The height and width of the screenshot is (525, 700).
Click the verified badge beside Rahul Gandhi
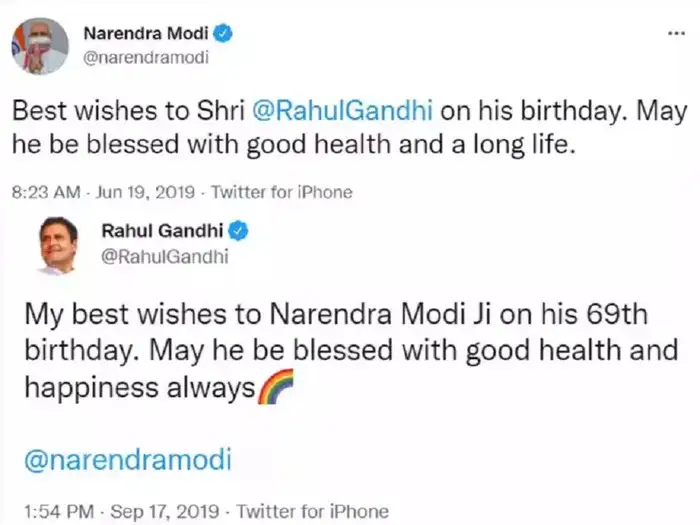[240, 232]
